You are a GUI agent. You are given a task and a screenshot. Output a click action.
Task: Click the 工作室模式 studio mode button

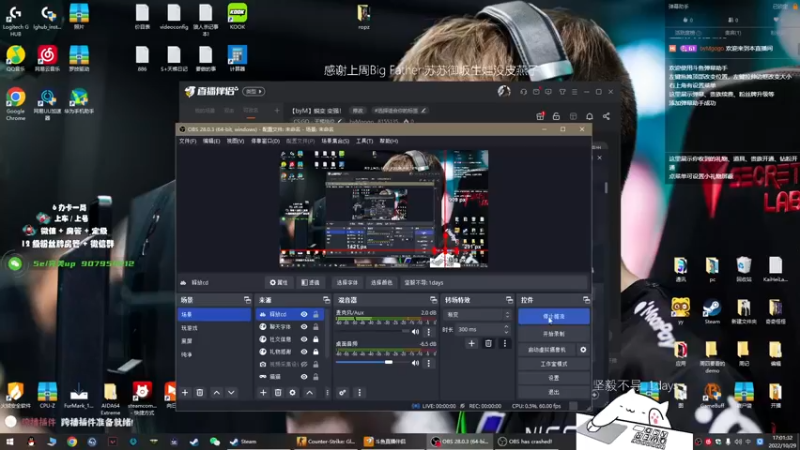pos(554,364)
